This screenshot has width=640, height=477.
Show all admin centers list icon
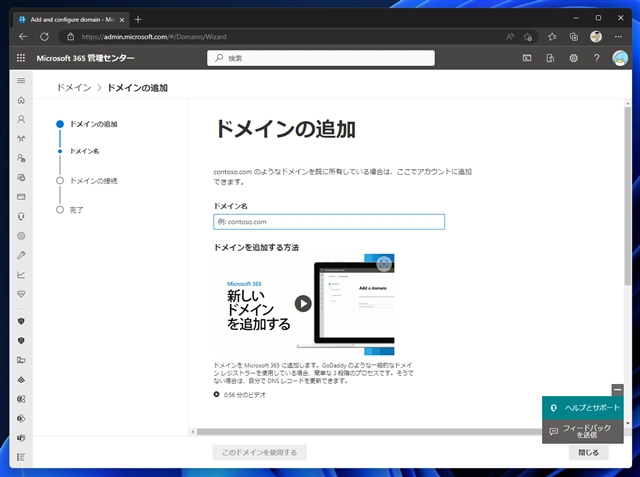(21, 457)
